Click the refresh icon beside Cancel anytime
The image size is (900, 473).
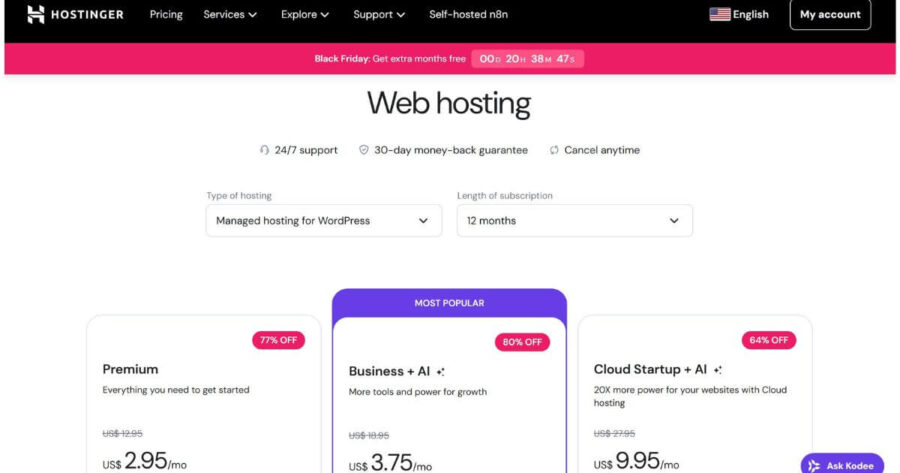(554, 150)
